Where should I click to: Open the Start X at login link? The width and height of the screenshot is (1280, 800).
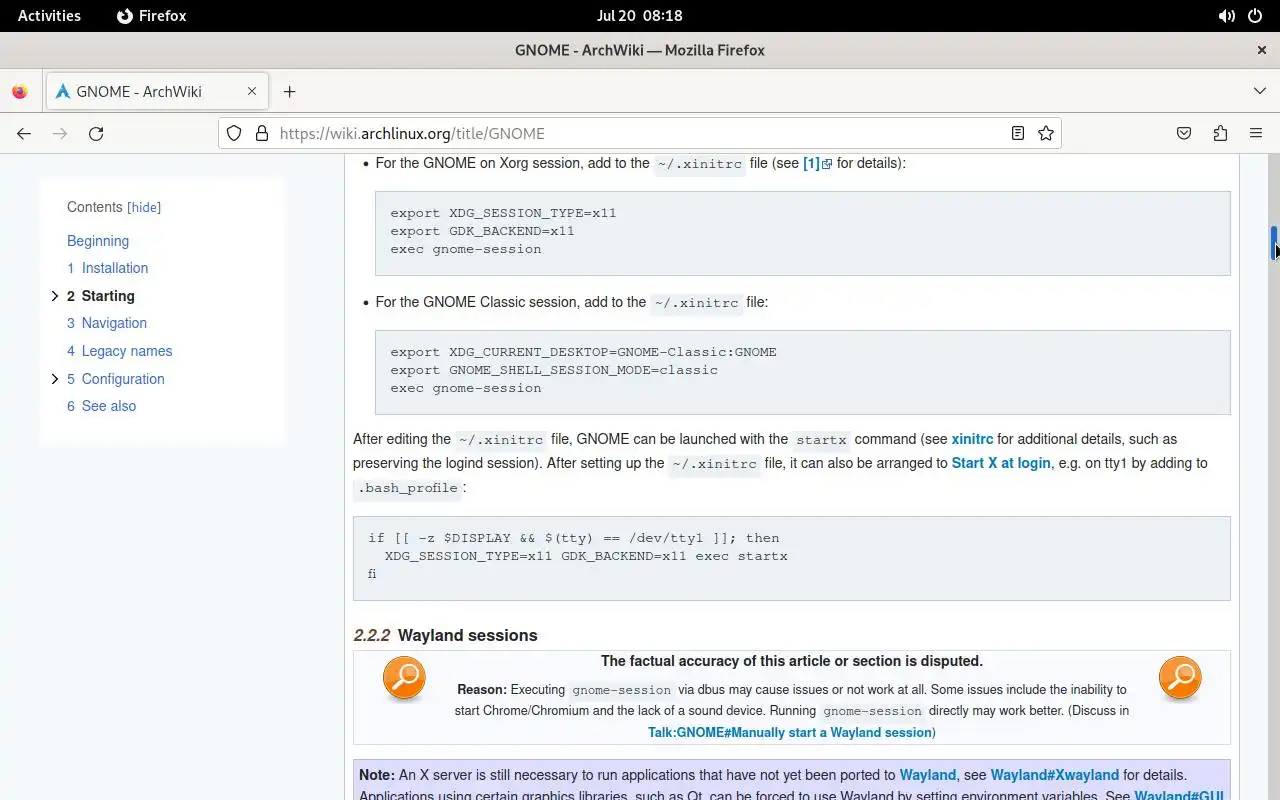(1001, 463)
